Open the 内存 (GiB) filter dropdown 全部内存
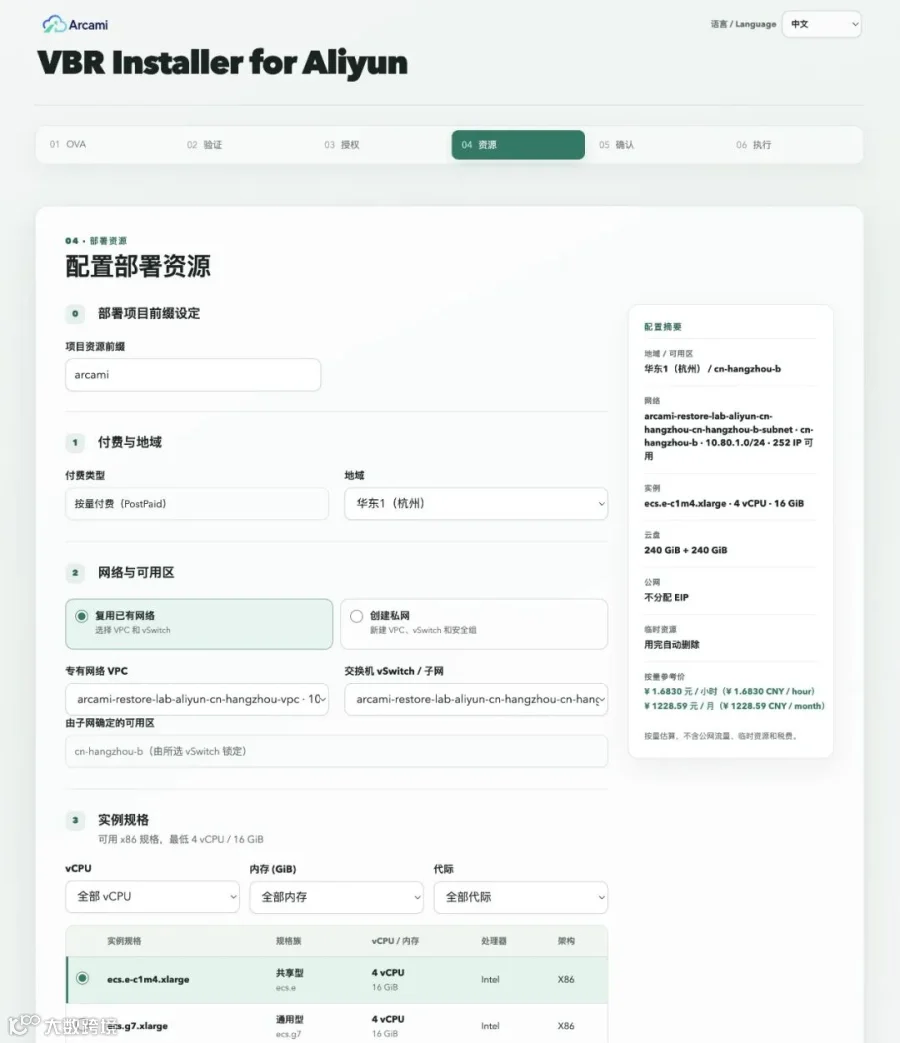 (337, 897)
